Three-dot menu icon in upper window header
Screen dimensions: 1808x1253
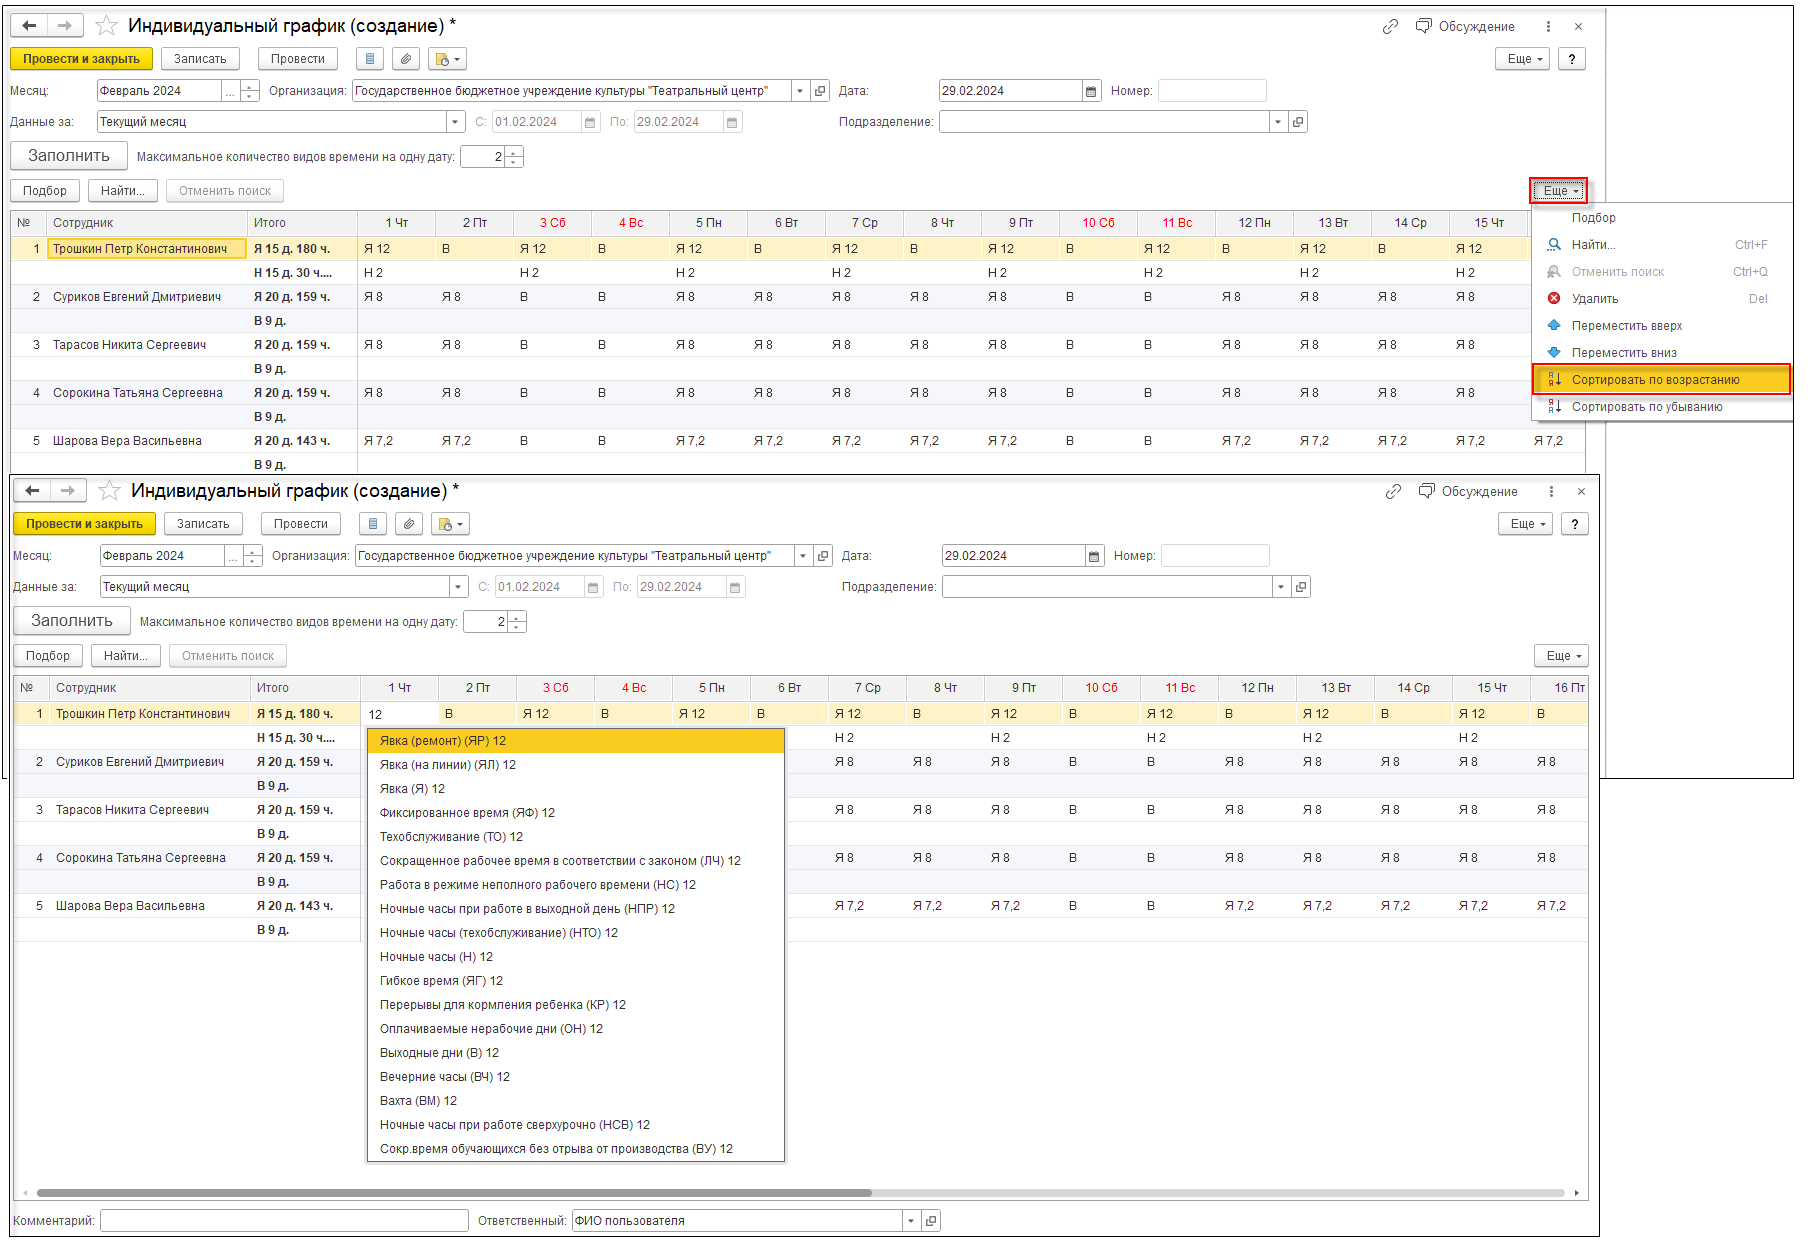coord(1548,27)
